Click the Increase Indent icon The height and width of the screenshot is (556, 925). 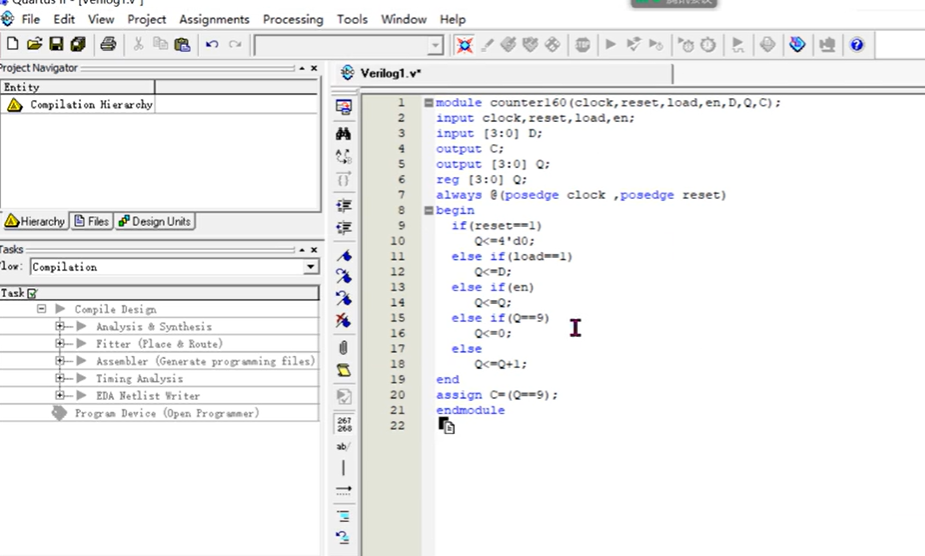click(x=343, y=205)
